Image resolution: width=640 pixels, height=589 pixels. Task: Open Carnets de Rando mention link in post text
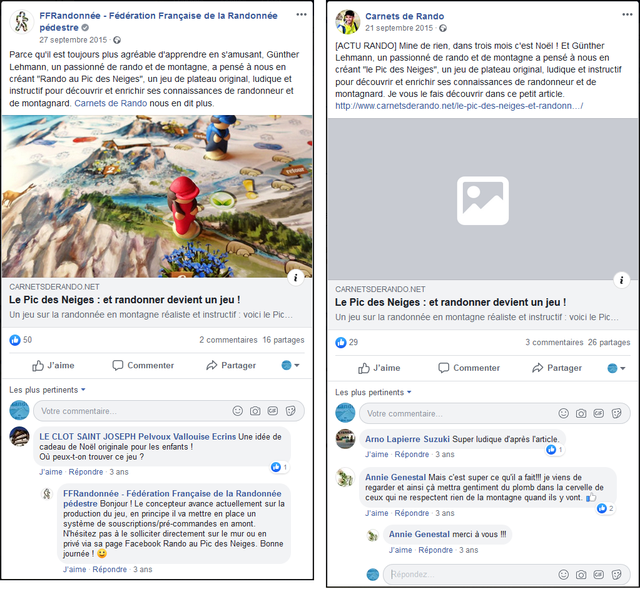(x=111, y=103)
